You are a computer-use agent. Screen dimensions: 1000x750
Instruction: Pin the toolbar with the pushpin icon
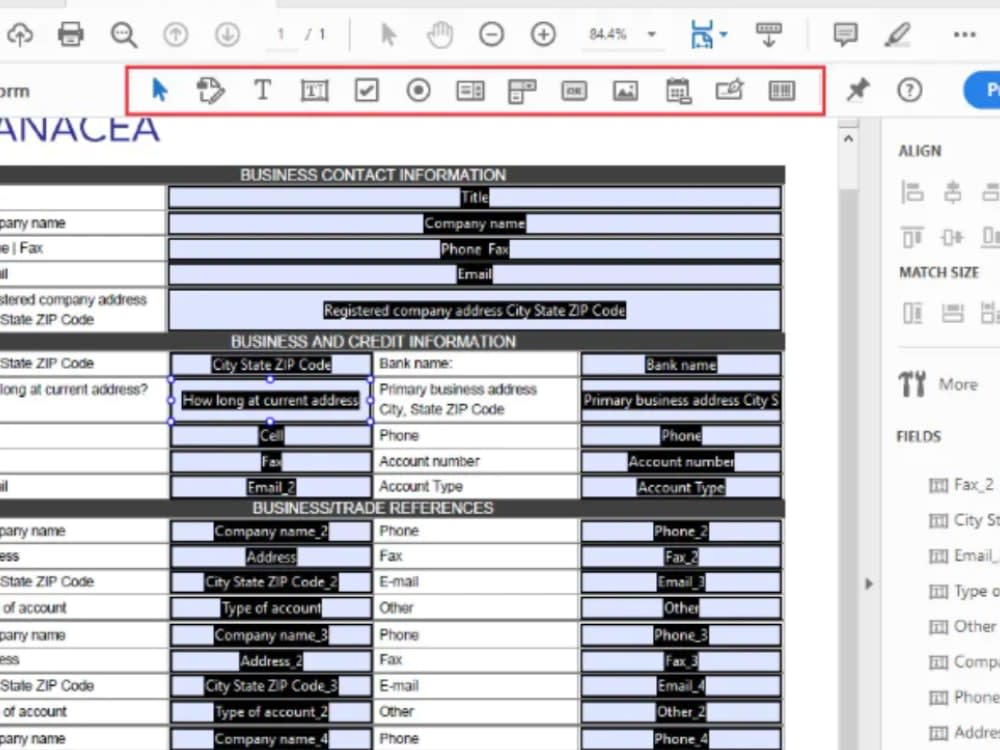coord(858,90)
